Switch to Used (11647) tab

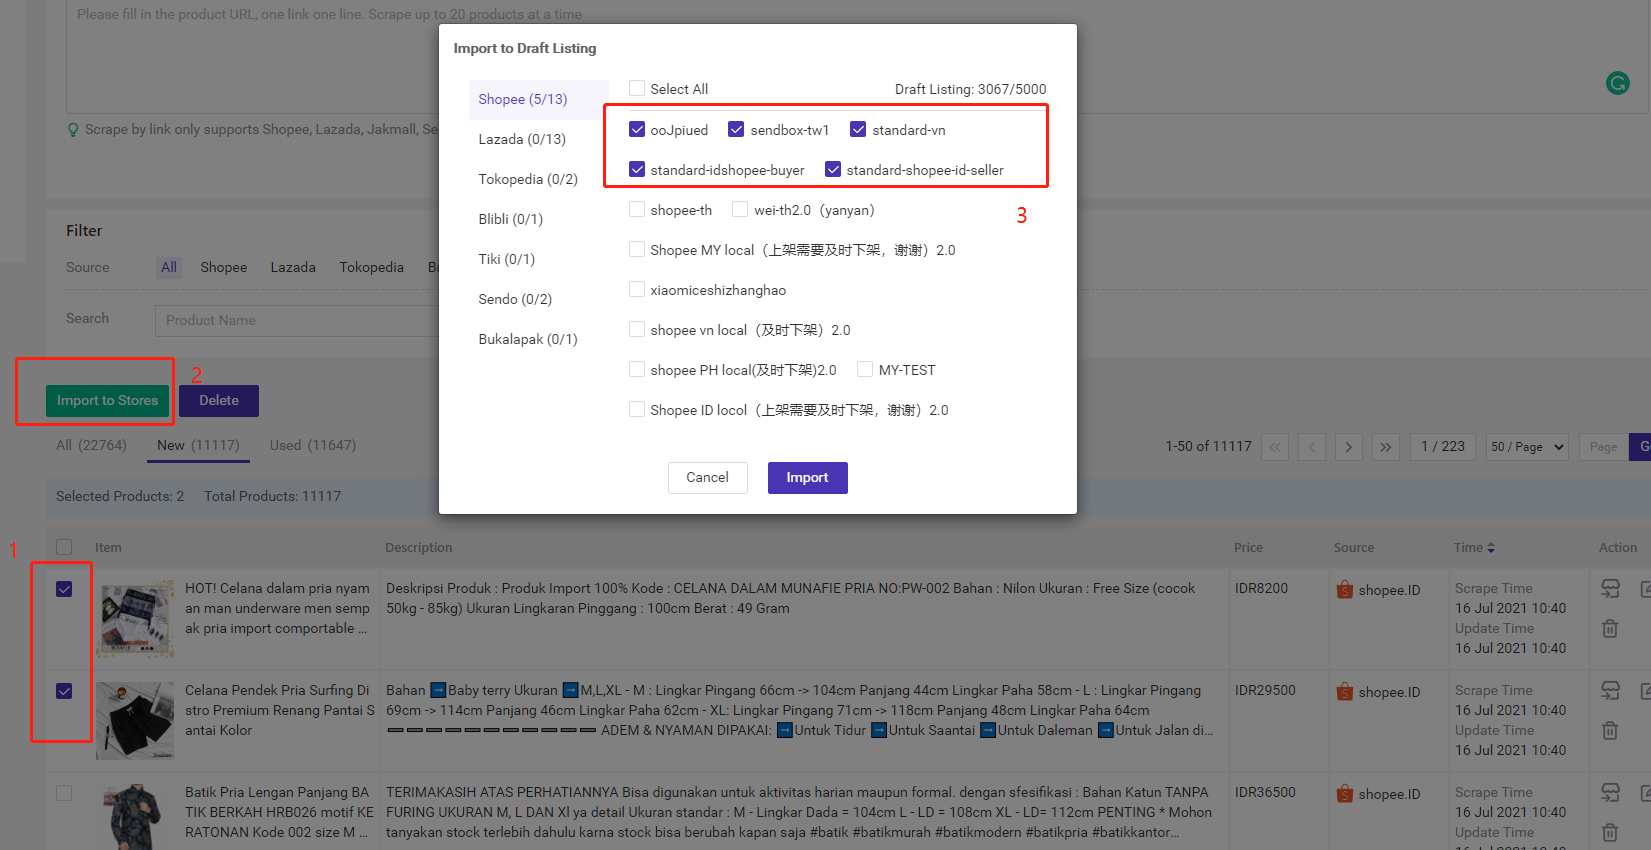[x=313, y=446]
